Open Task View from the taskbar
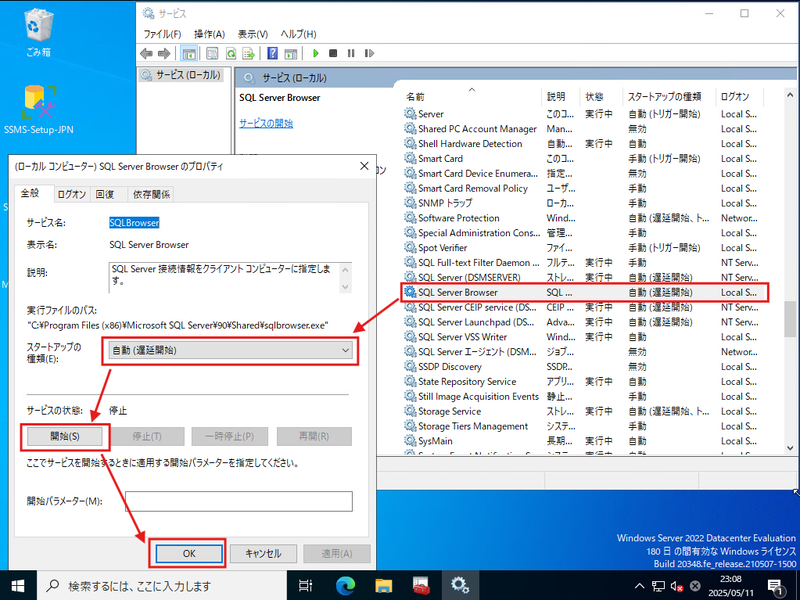Image resolution: width=800 pixels, height=600 pixels. (x=305, y=585)
